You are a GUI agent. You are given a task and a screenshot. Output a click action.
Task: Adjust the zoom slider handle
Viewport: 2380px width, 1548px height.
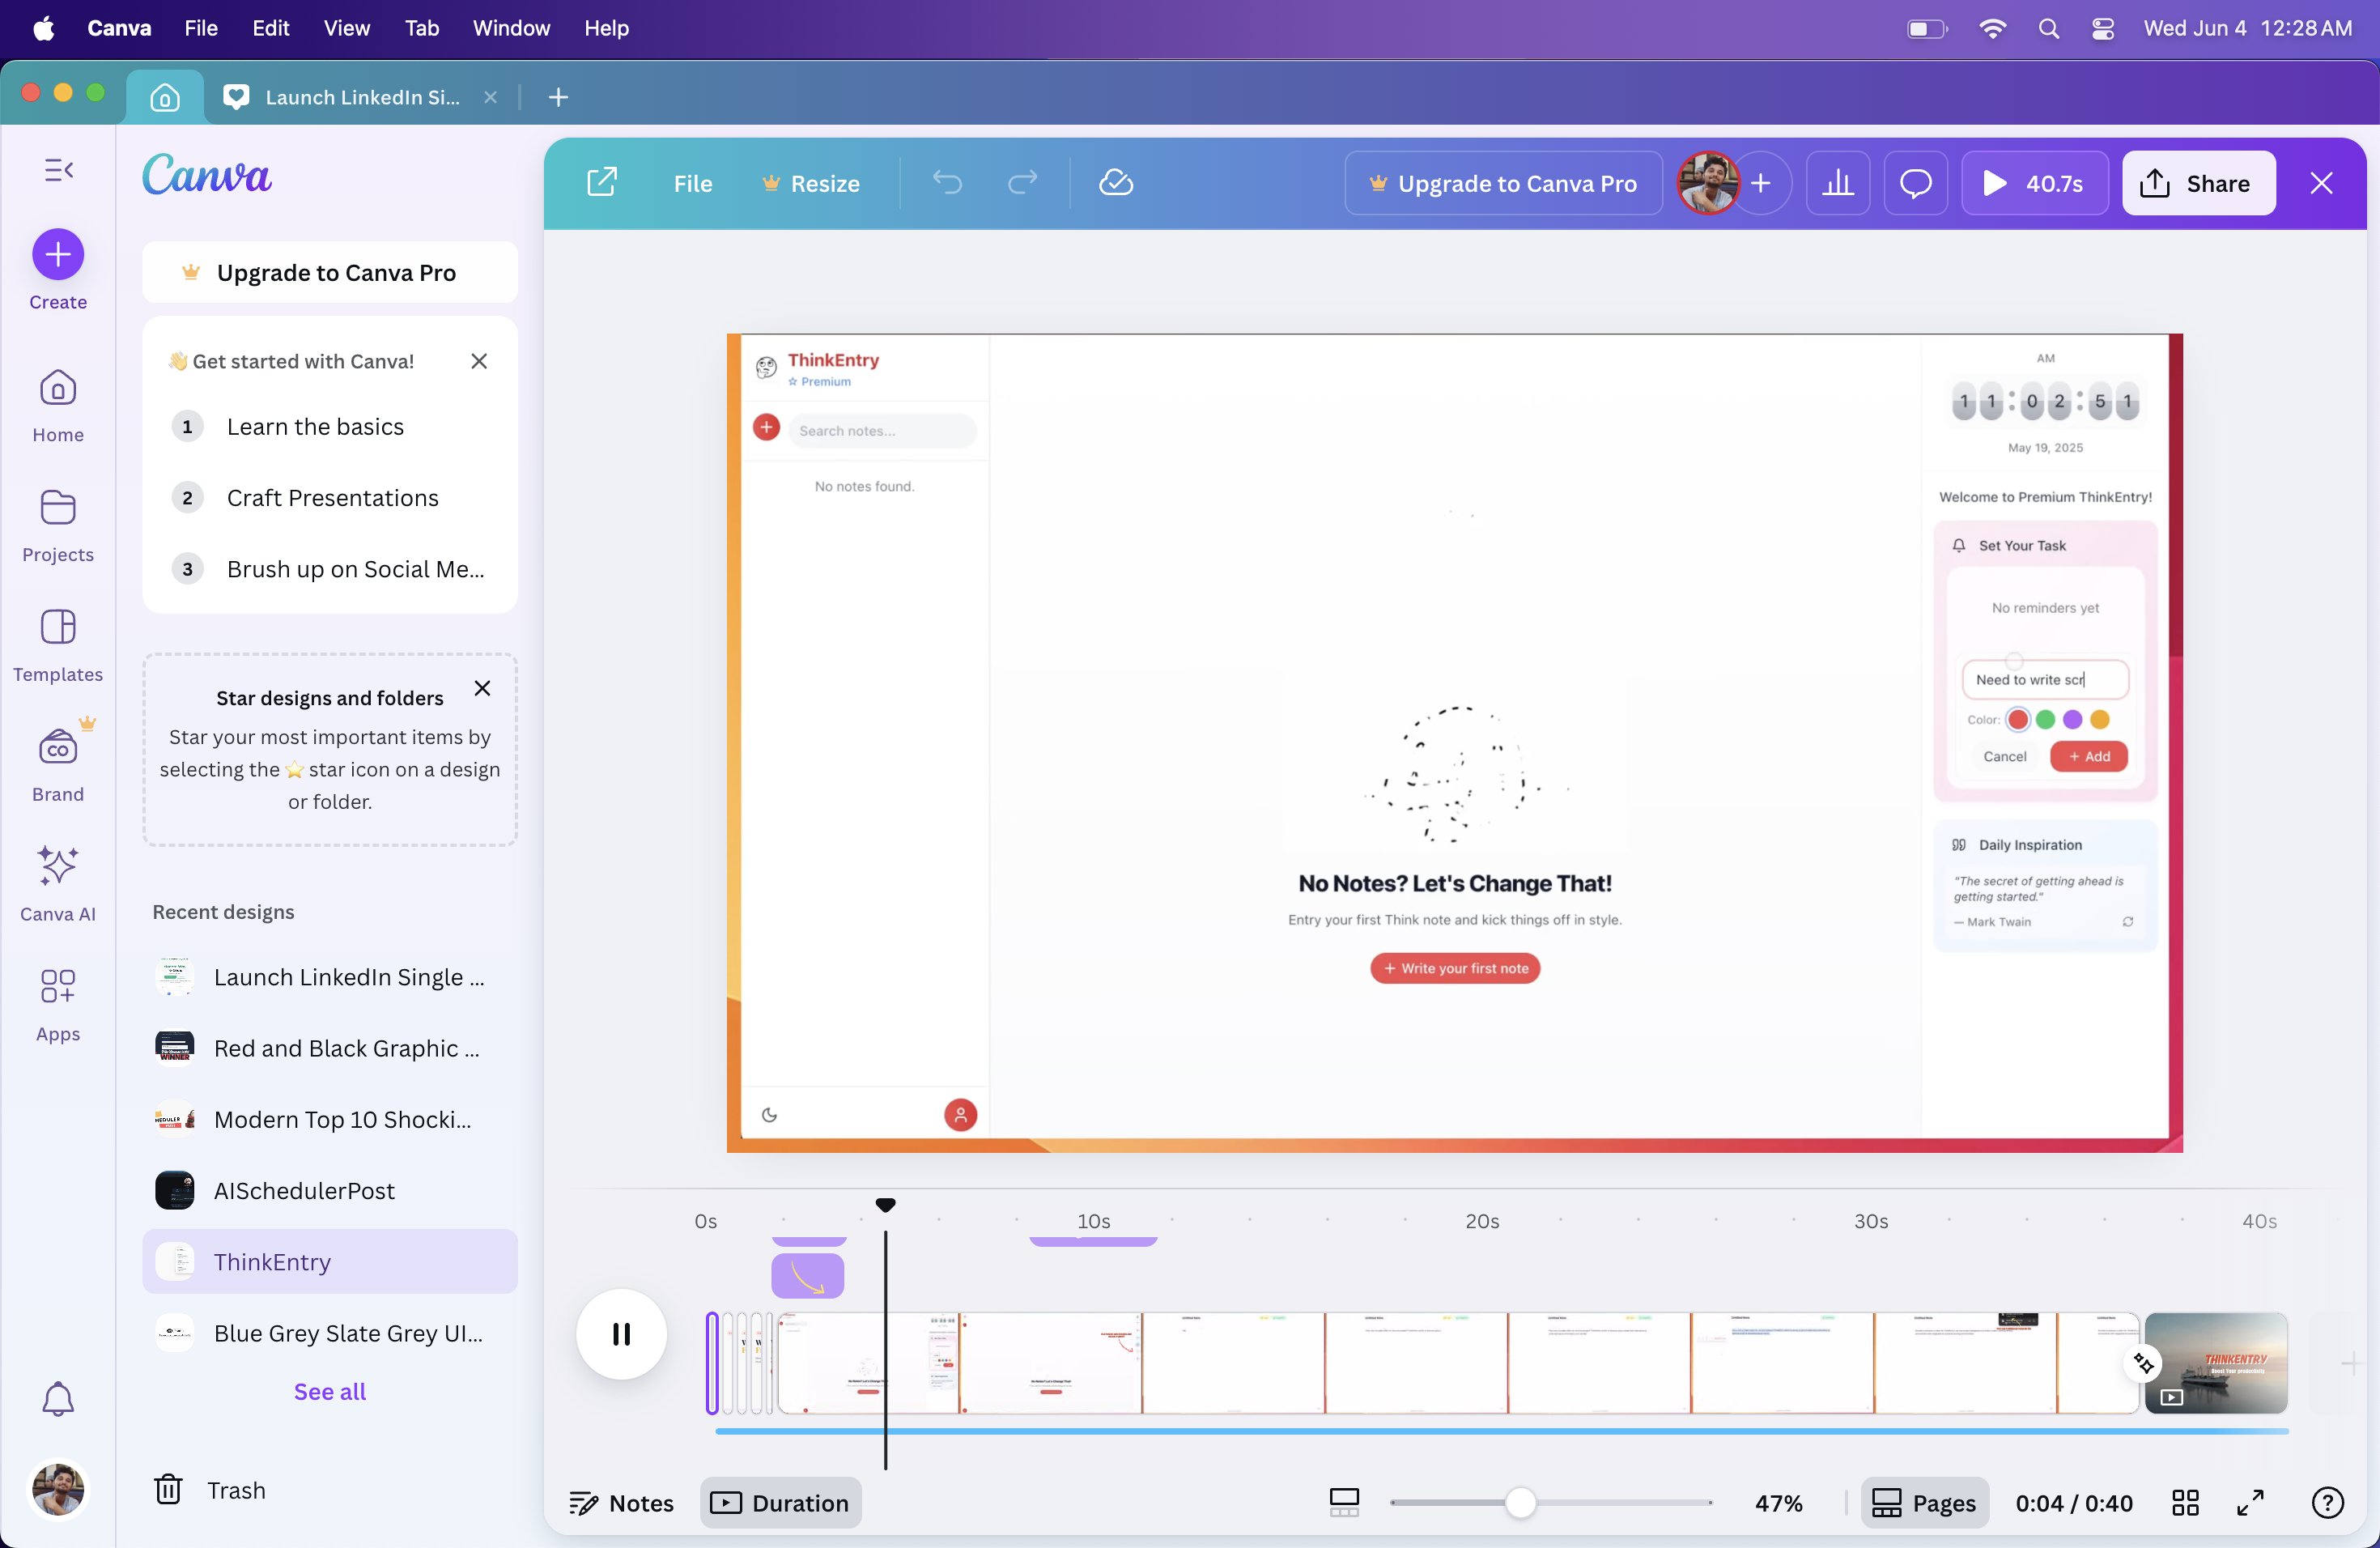[1520, 1502]
